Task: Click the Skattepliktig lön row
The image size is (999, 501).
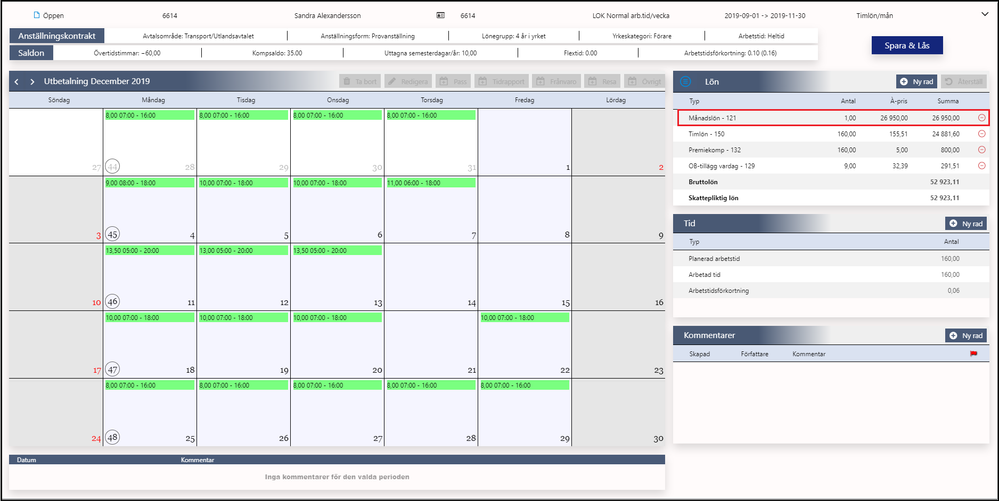Action: click(831, 198)
